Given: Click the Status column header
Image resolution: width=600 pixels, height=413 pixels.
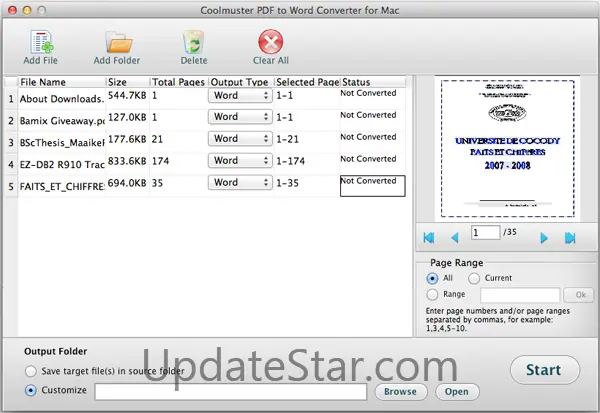Looking at the screenshot, I should [373, 82].
